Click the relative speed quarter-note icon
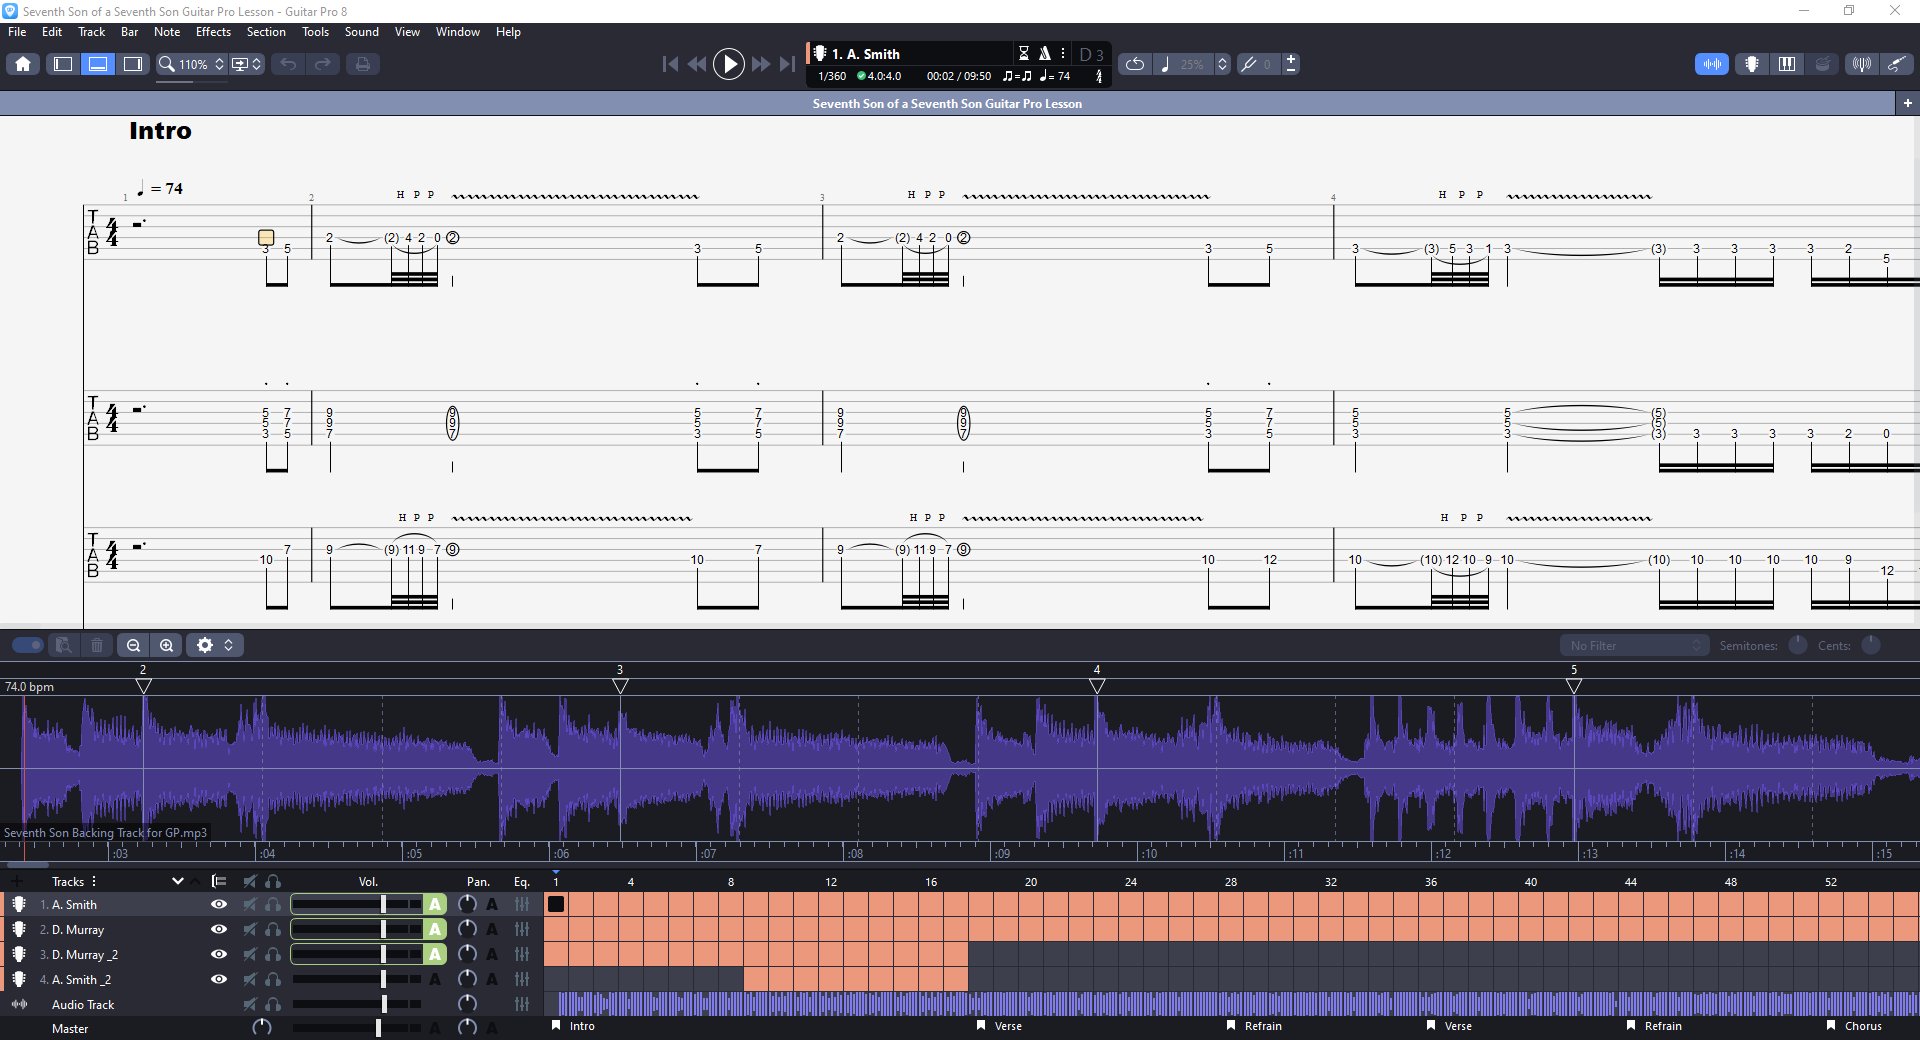This screenshot has width=1920, height=1040. click(x=1165, y=64)
